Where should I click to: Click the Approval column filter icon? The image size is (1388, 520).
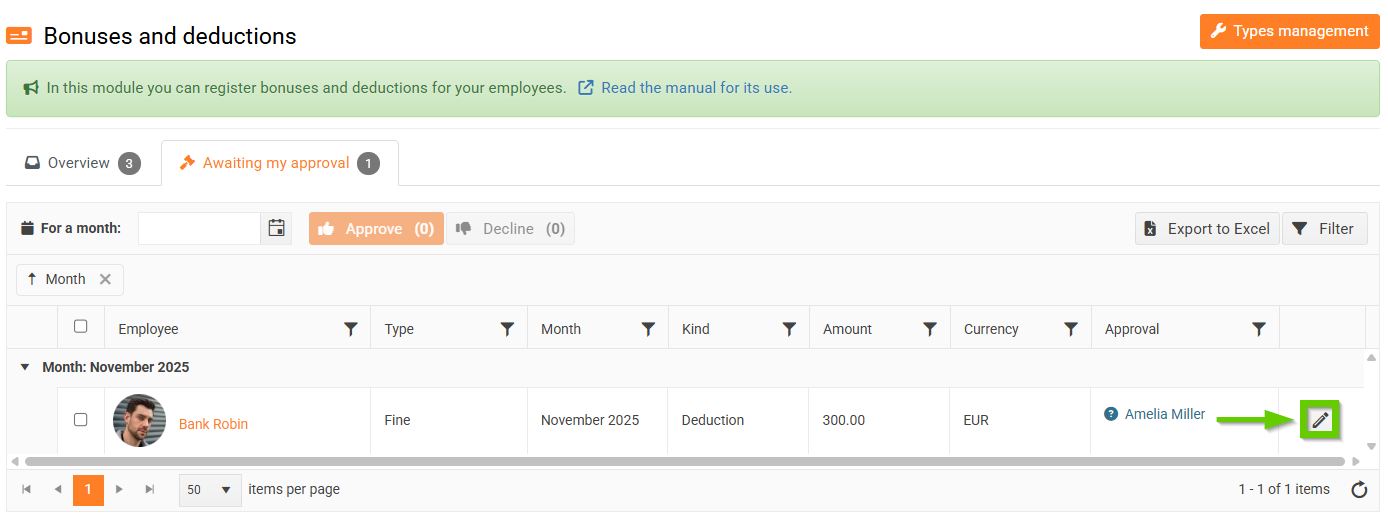click(x=1259, y=329)
